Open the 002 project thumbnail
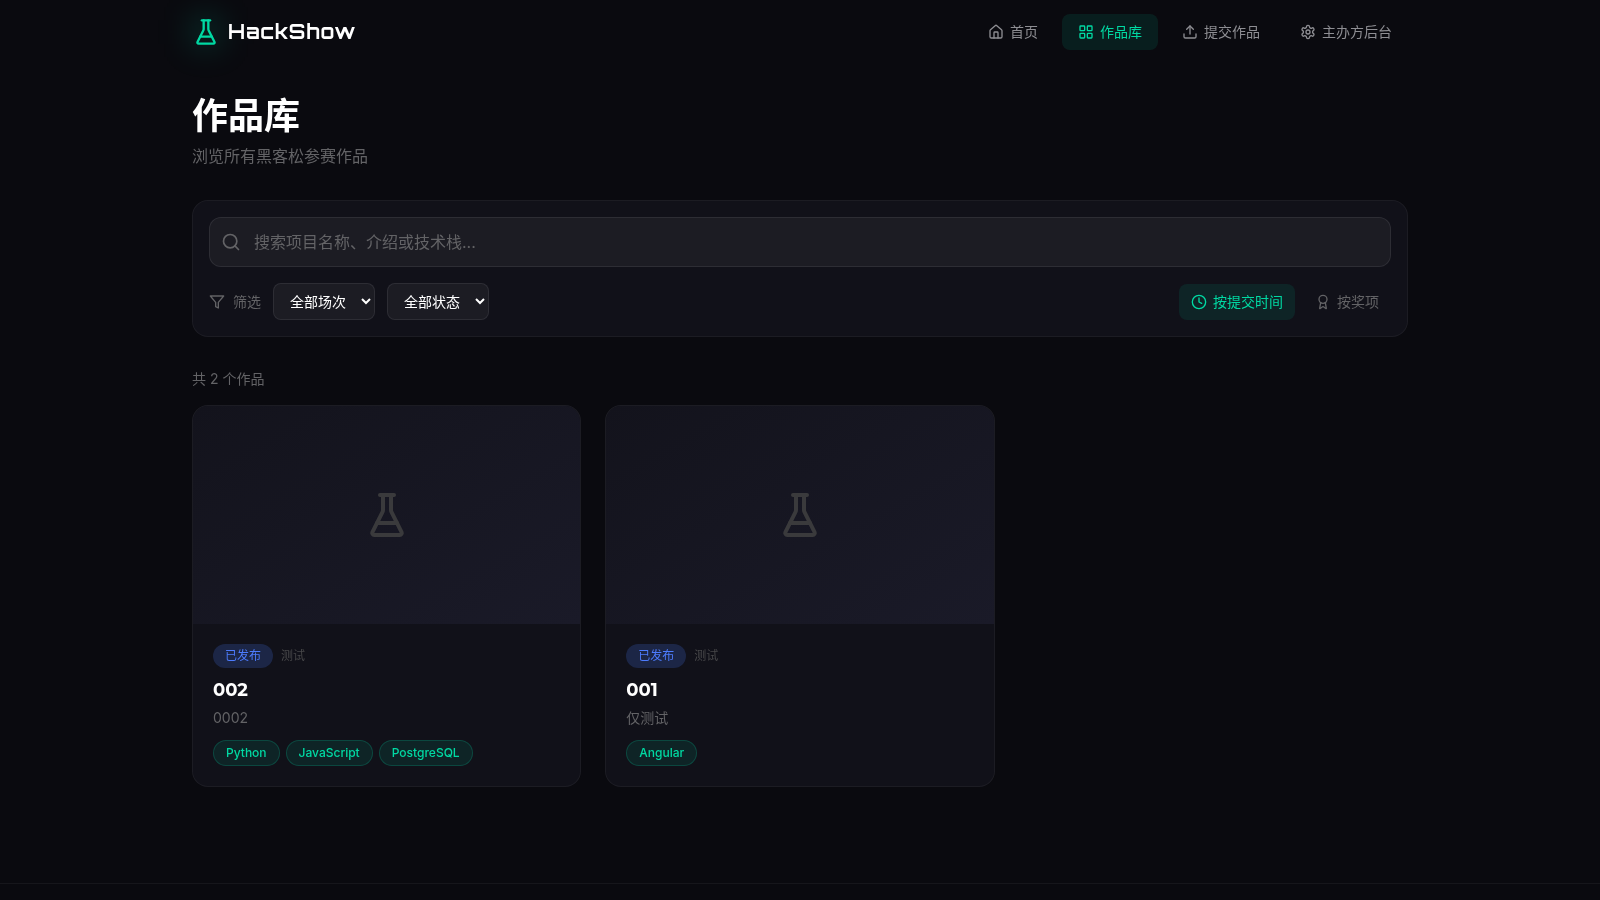Image resolution: width=1600 pixels, height=900 pixels. tap(387, 515)
